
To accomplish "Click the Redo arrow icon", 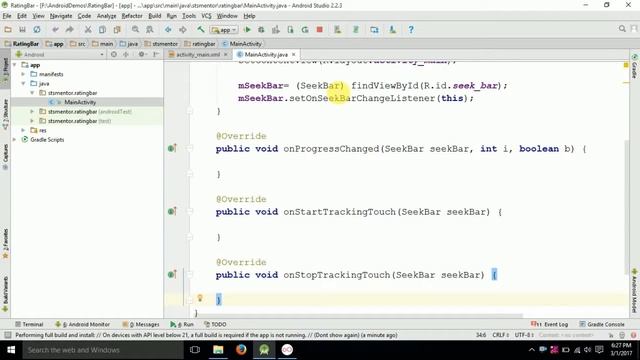I will pyautogui.click(x=70, y=29).
